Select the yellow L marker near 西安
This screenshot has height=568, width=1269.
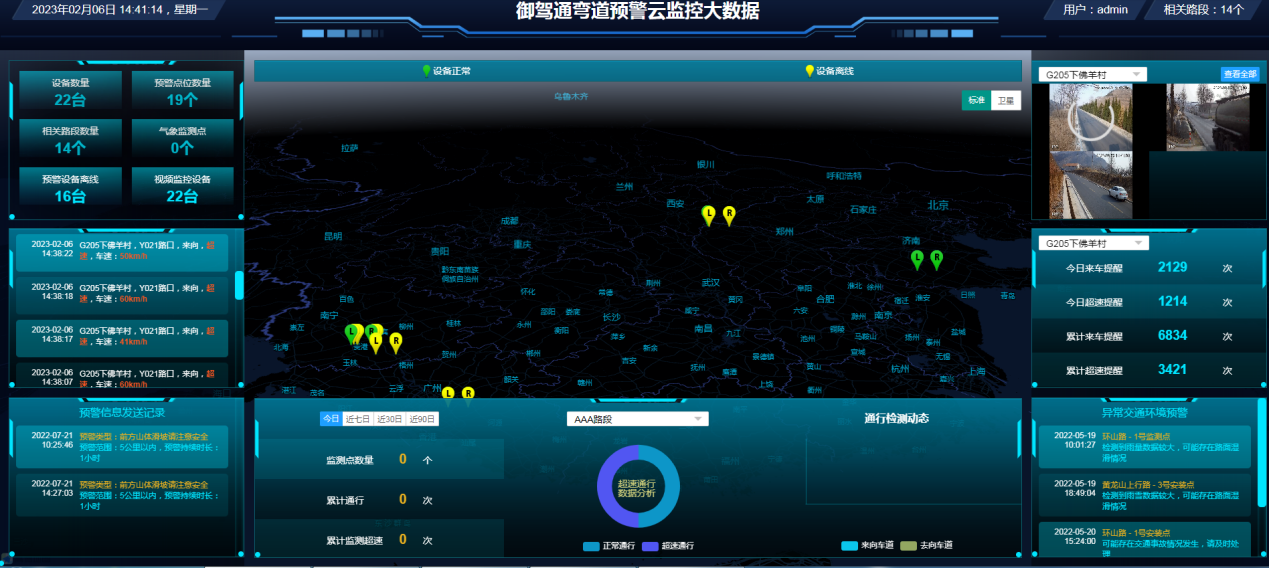pyautogui.click(x=708, y=214)
